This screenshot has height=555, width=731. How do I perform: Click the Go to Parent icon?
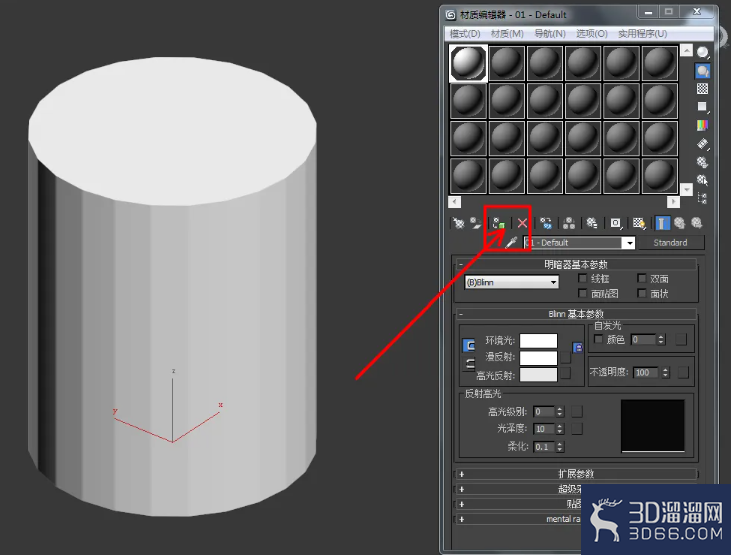[680, 223]
